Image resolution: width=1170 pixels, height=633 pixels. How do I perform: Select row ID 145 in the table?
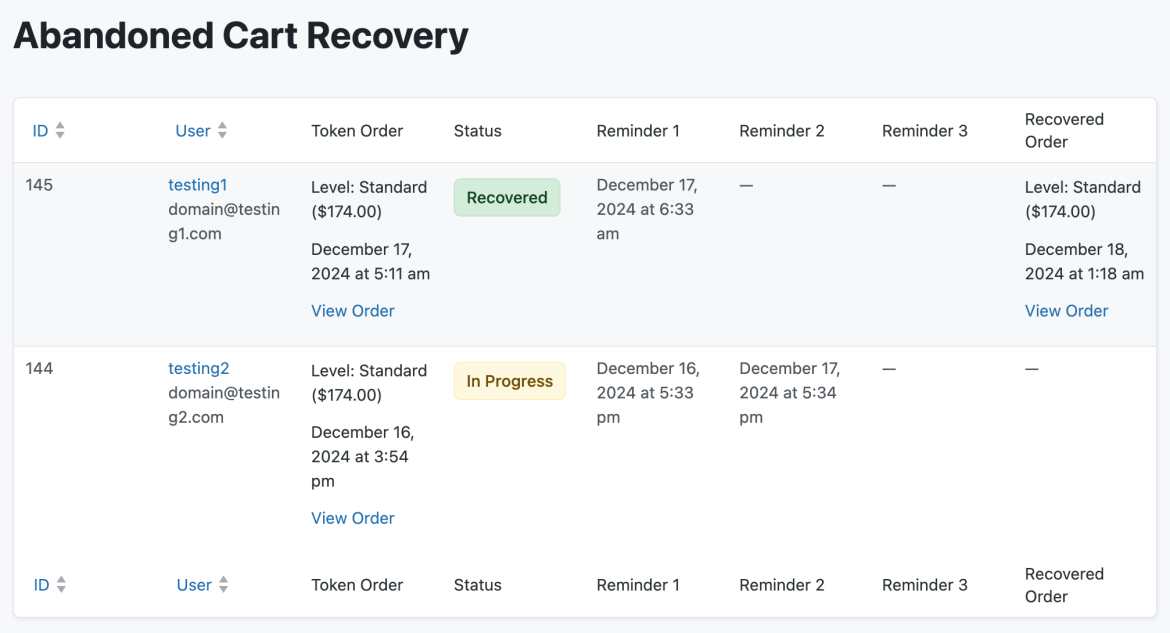point(39,184)
